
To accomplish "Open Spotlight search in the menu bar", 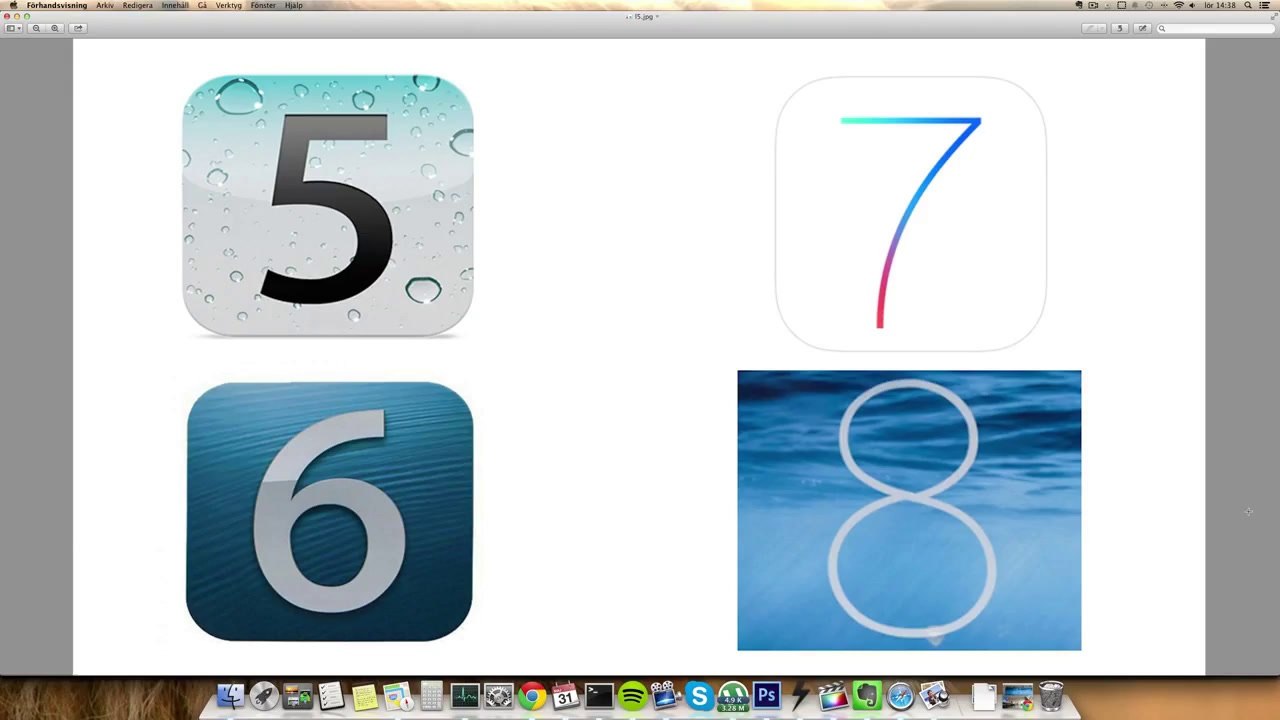I will pyautogui.click(x=1248, y=5).
